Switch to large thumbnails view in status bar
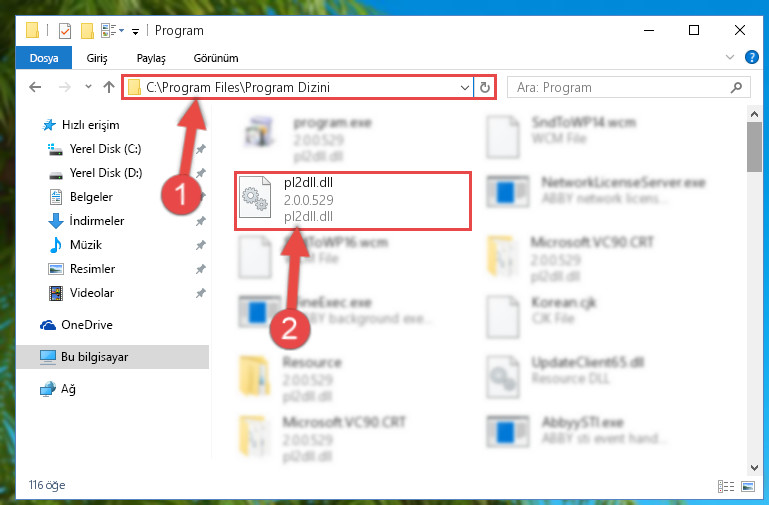769x505 pixels. [x=748, y=486]
